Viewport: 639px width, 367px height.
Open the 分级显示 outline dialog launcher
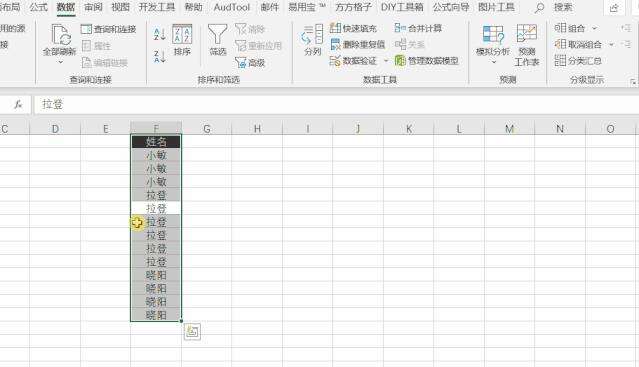coord(632,82)
